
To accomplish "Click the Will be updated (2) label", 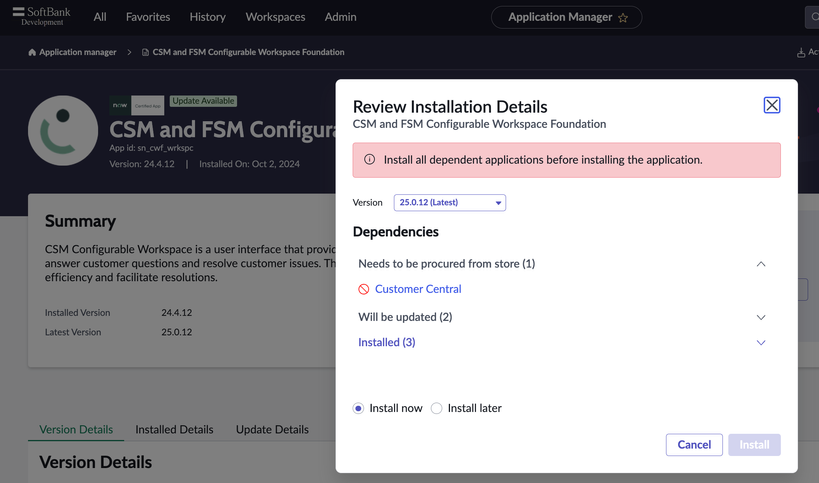I will tap(405, 317).
